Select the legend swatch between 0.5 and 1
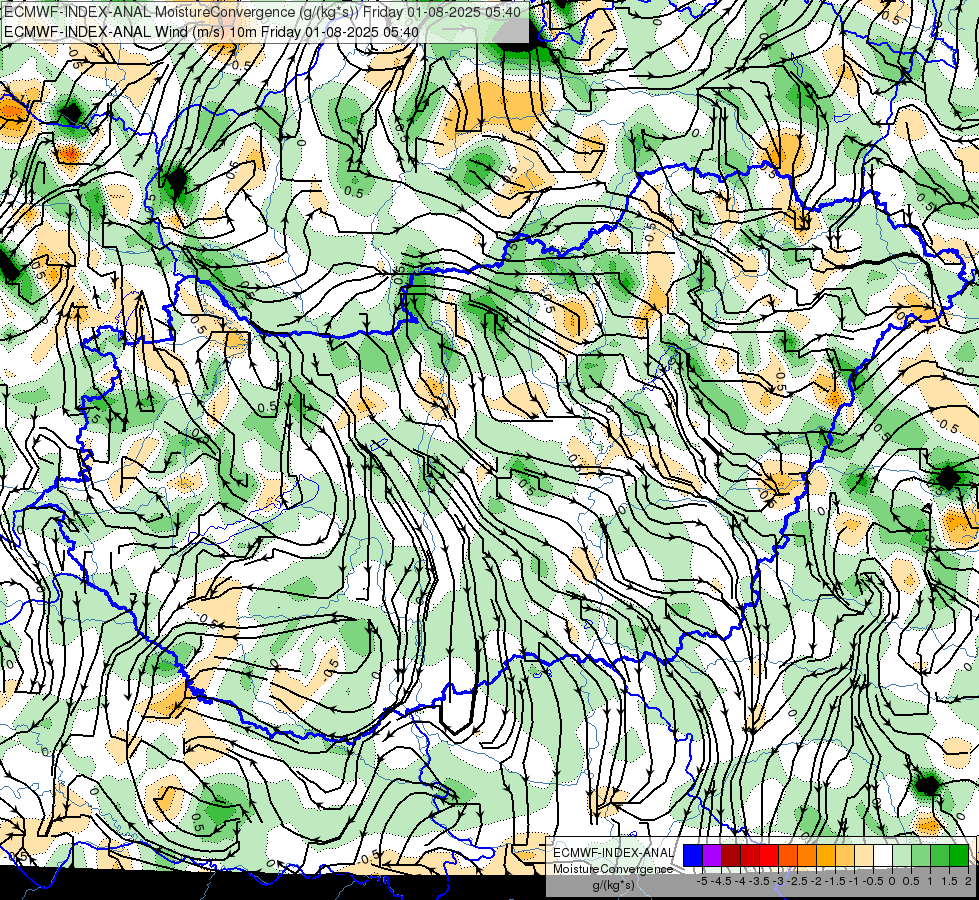The image size is (979, 900). tap(921, 855)
